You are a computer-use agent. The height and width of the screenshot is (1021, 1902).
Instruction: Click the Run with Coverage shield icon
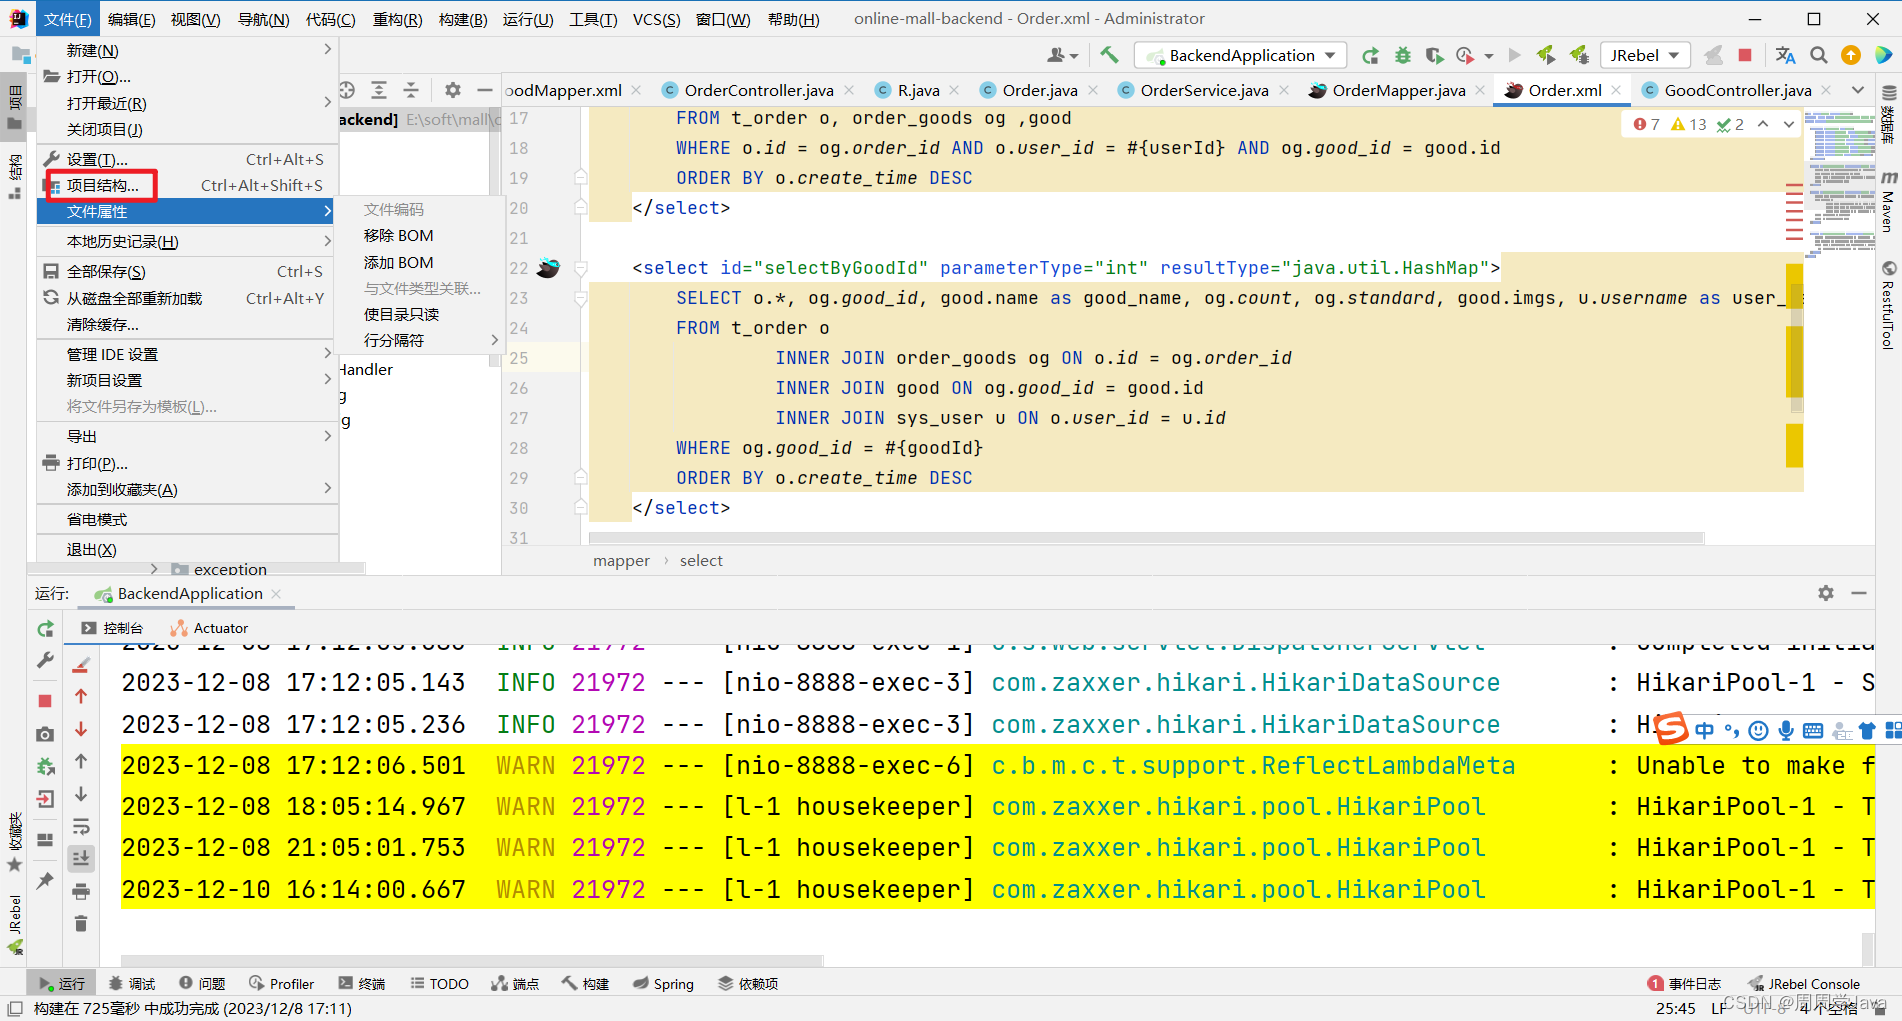pos(1434,56)
